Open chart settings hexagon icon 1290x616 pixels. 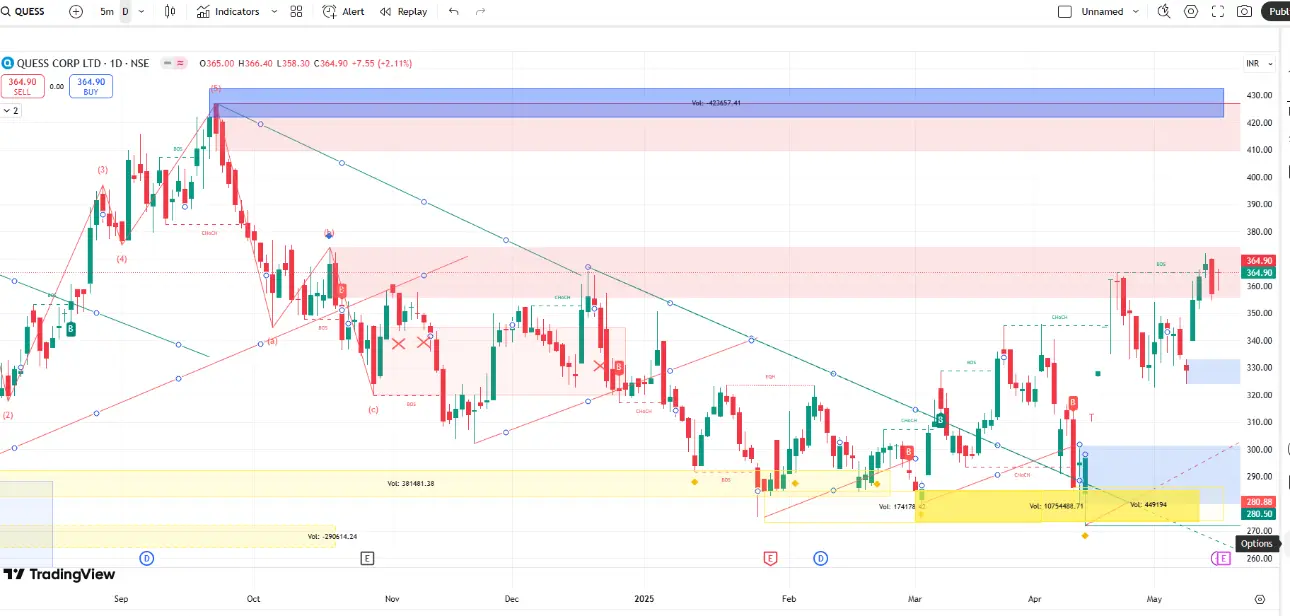[1191, 12]
